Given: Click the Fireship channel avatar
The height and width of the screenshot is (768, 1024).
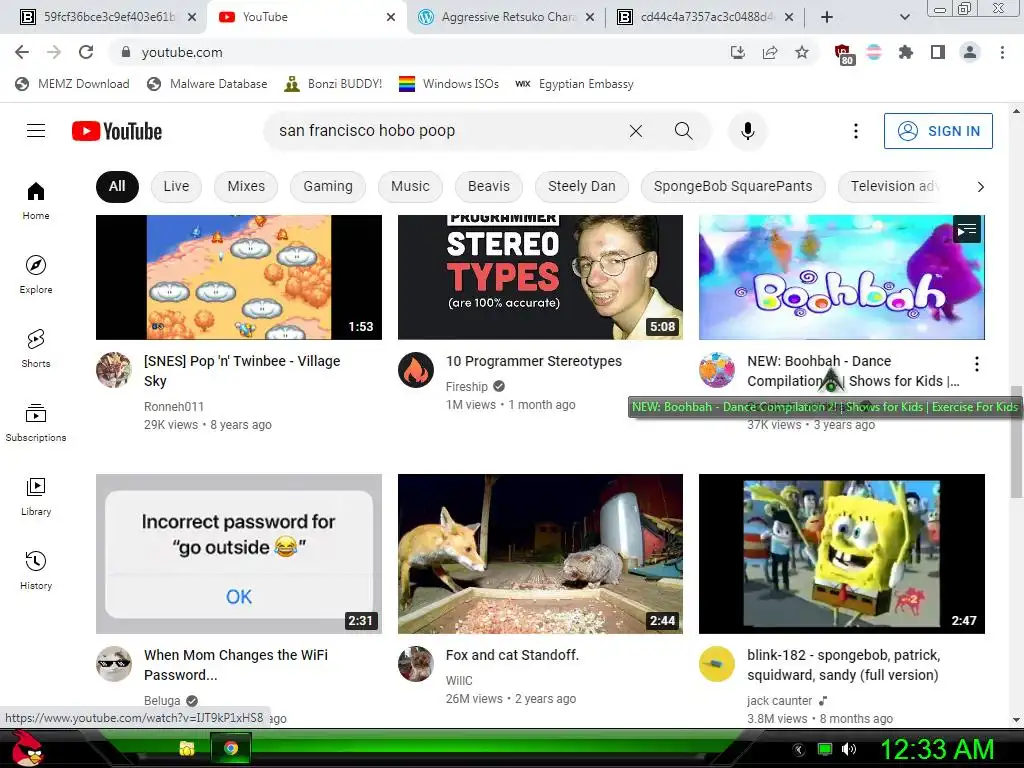Looking at the screenshot, I should (416, 370).
